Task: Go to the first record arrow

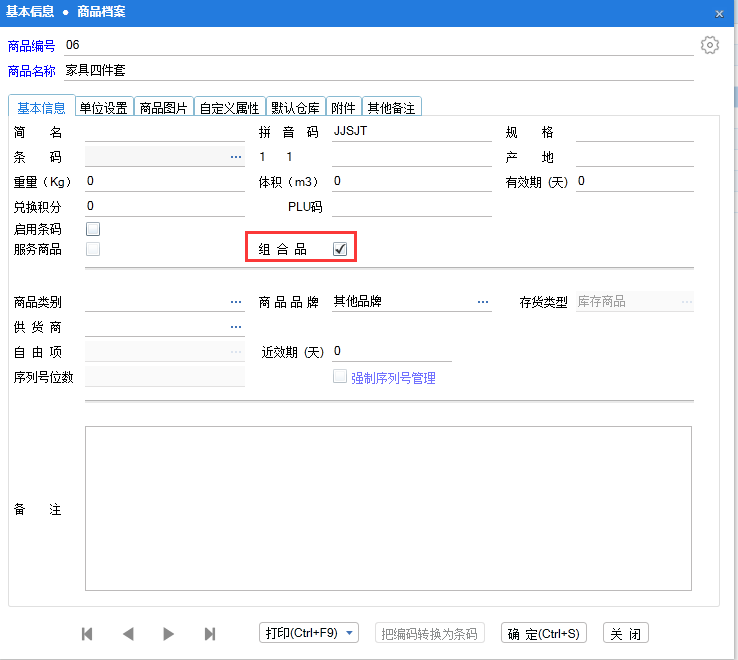Action: [87, 634]
